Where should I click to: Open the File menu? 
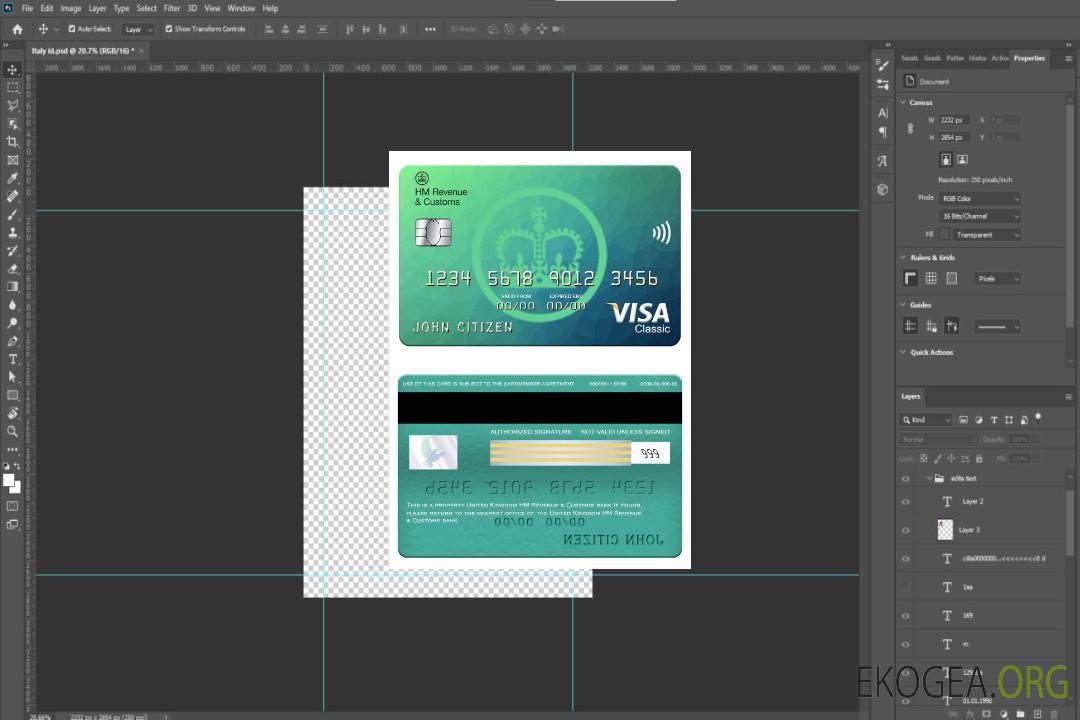(28, 8)
